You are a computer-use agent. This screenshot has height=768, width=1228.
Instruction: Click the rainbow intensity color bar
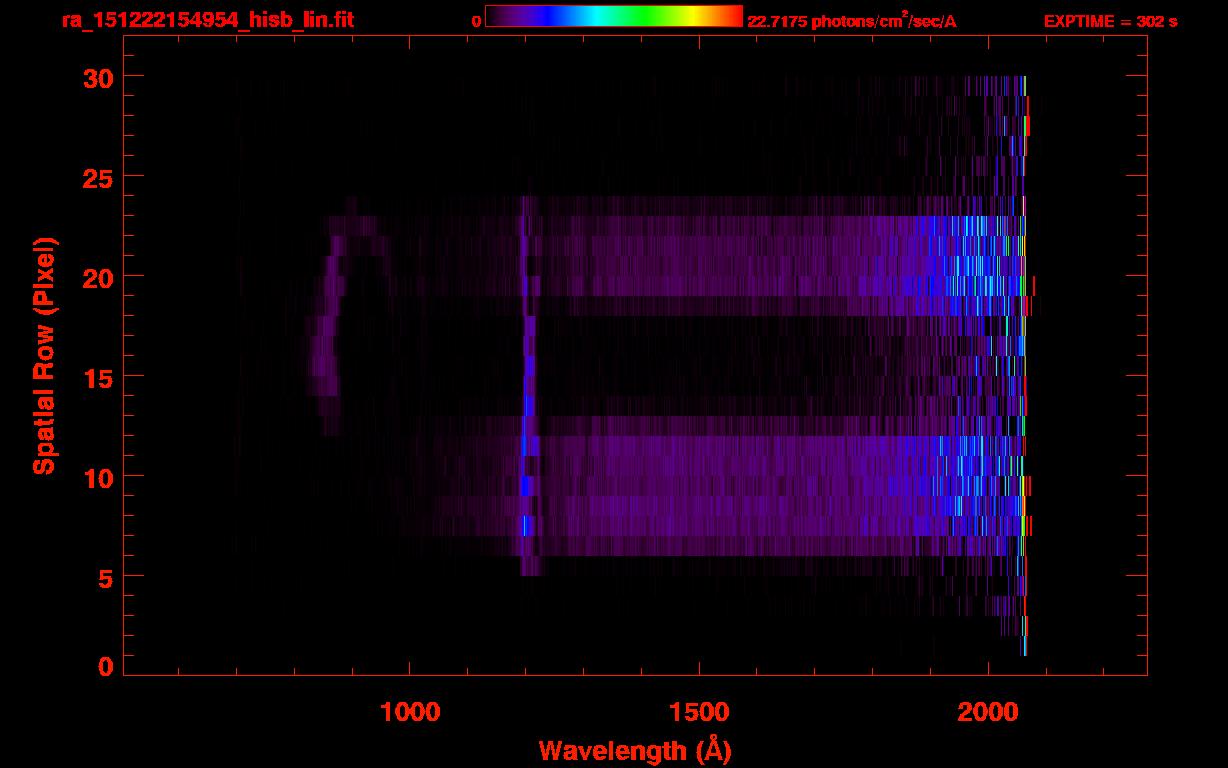pos(614,16)
